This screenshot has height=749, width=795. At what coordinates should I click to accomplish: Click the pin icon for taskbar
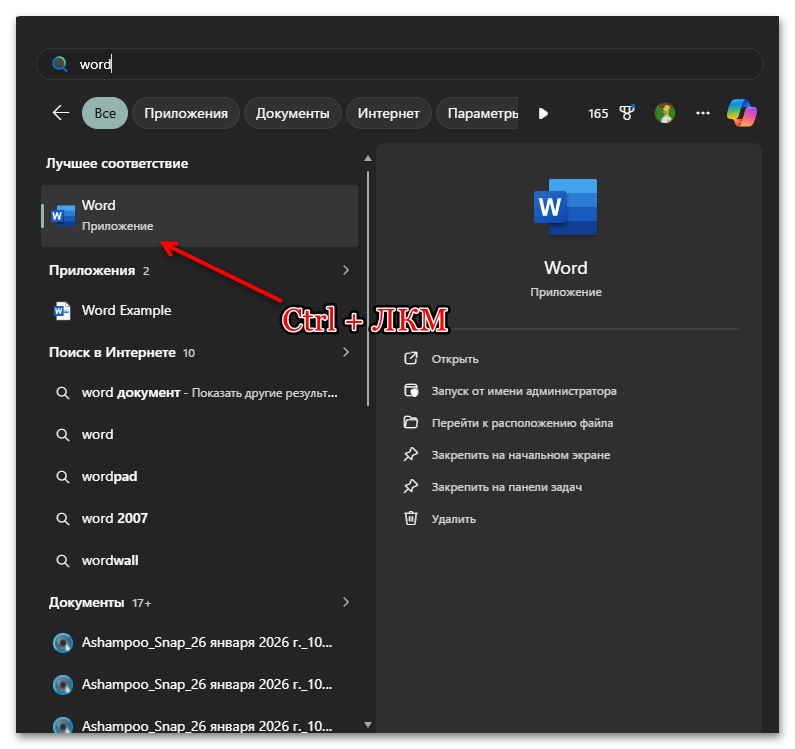pos(411,486)
